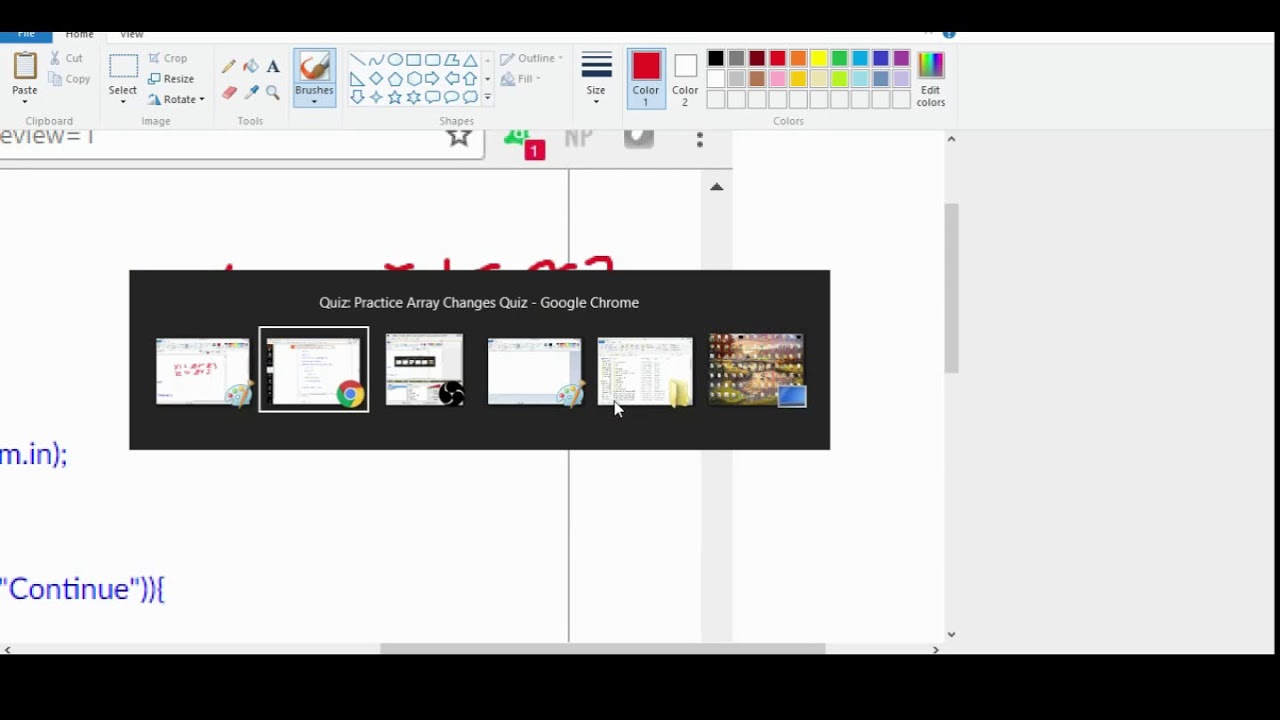
Task: Choose the Right arrow shape
Action: (x=432, y=78)
